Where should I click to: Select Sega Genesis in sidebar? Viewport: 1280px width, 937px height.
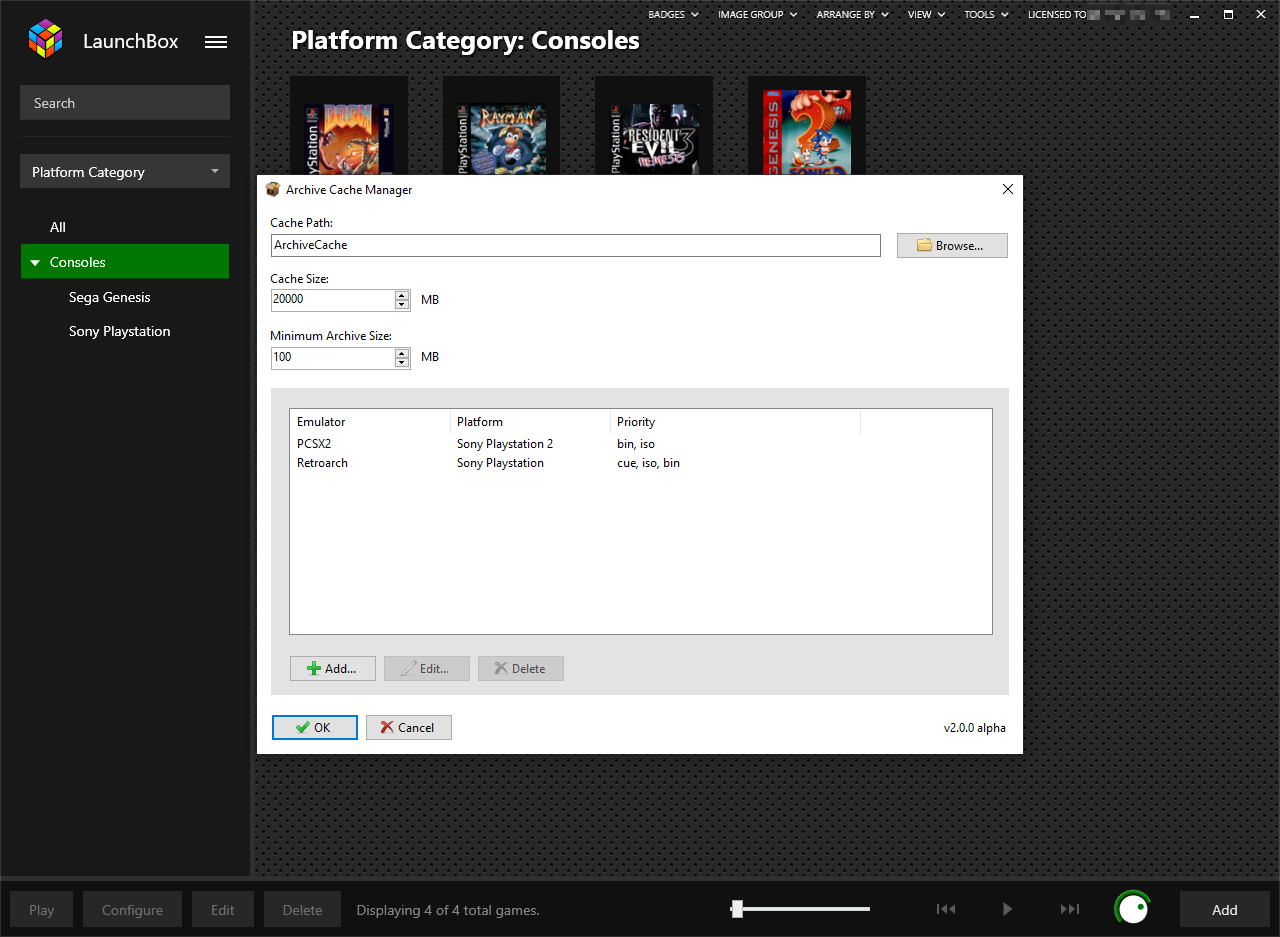(x=110, y=297)
